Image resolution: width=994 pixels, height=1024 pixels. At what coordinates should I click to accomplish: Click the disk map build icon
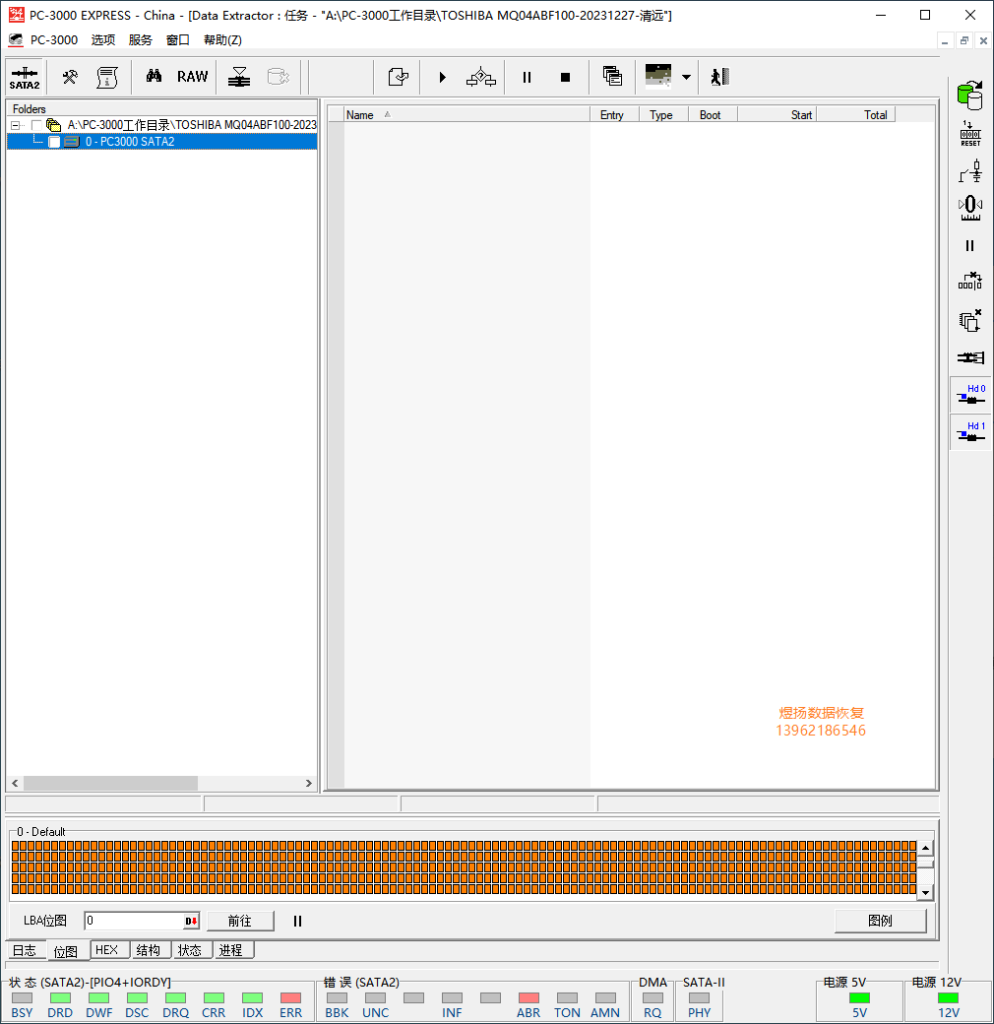239,77
